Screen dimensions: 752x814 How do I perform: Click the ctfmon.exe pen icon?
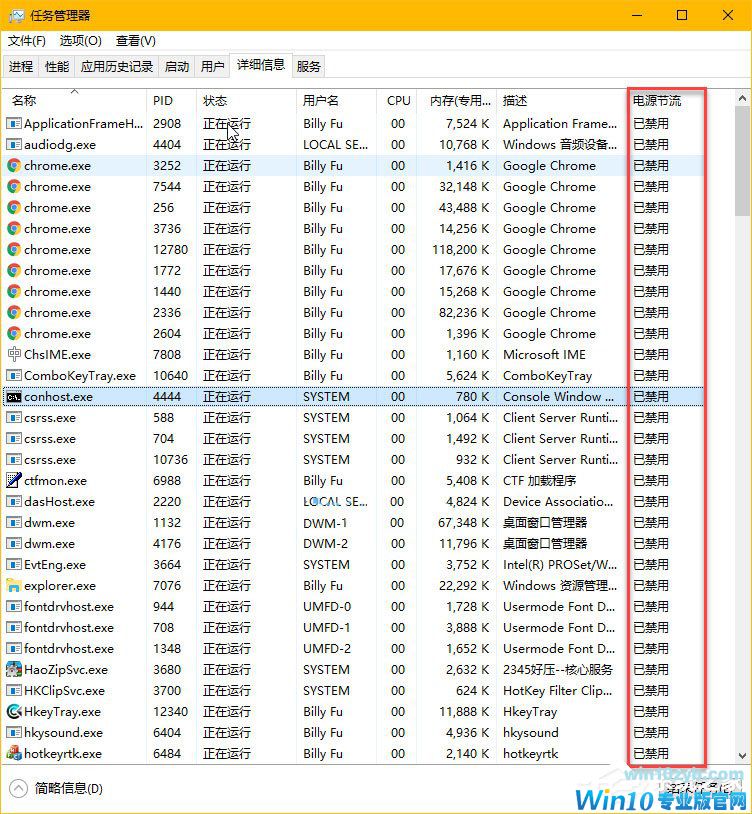13,480
